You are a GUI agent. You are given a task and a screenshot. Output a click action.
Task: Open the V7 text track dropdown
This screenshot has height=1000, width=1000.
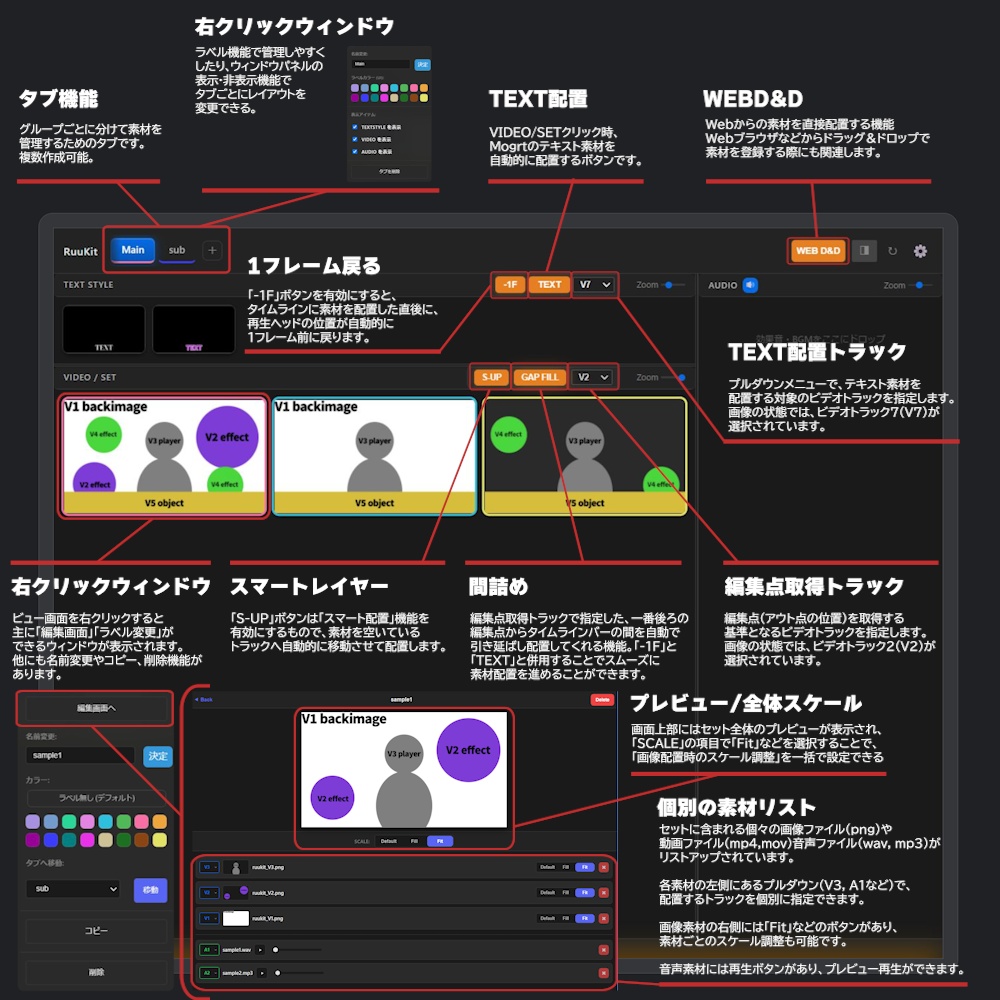pyautogui.click(x=593, y=284)
